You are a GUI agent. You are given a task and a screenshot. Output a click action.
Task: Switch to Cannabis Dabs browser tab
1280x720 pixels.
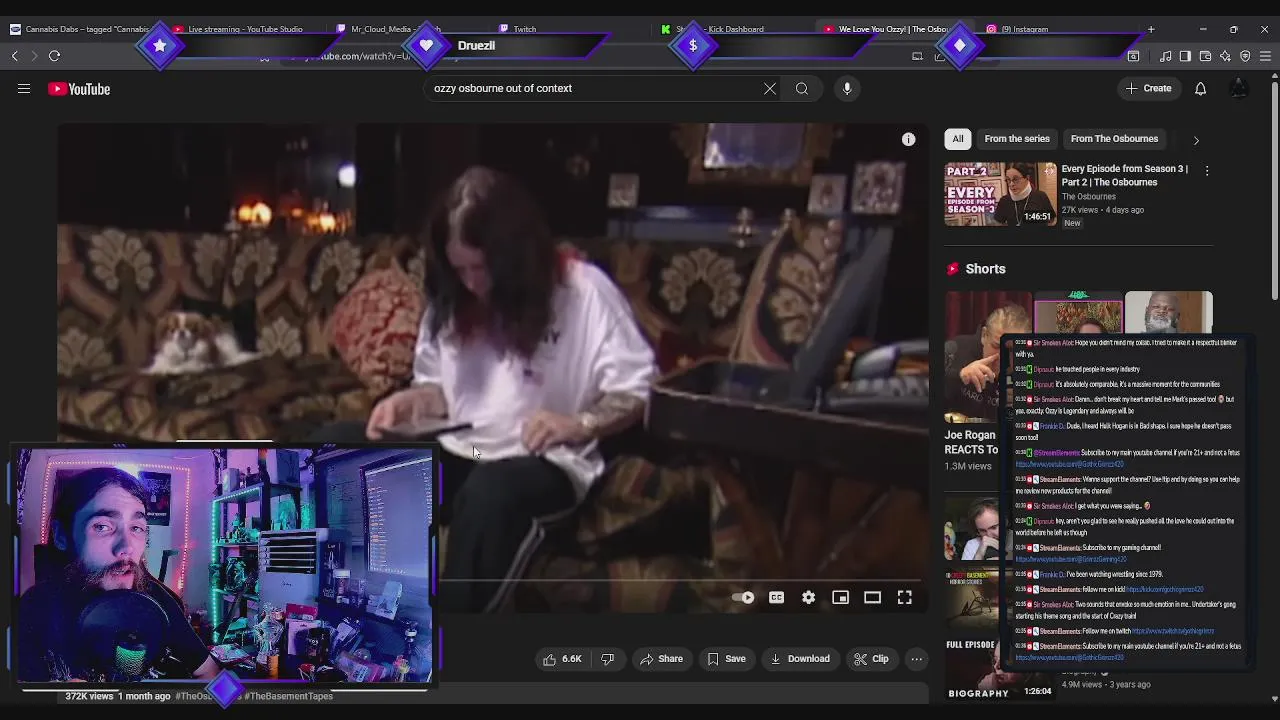click(80, 29)
